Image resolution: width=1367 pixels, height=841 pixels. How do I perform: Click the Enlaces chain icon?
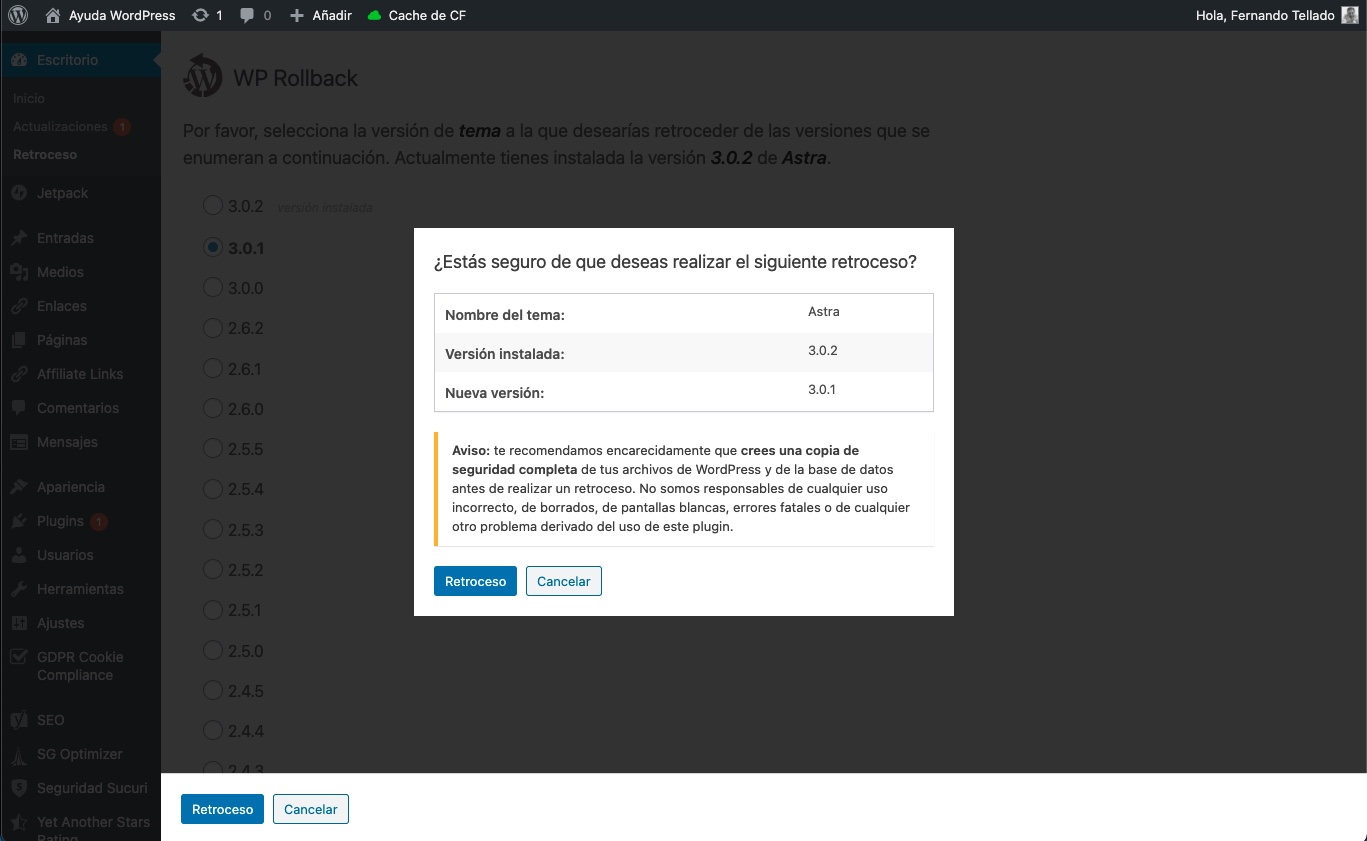pyautogui.click(x=18, y=306)
